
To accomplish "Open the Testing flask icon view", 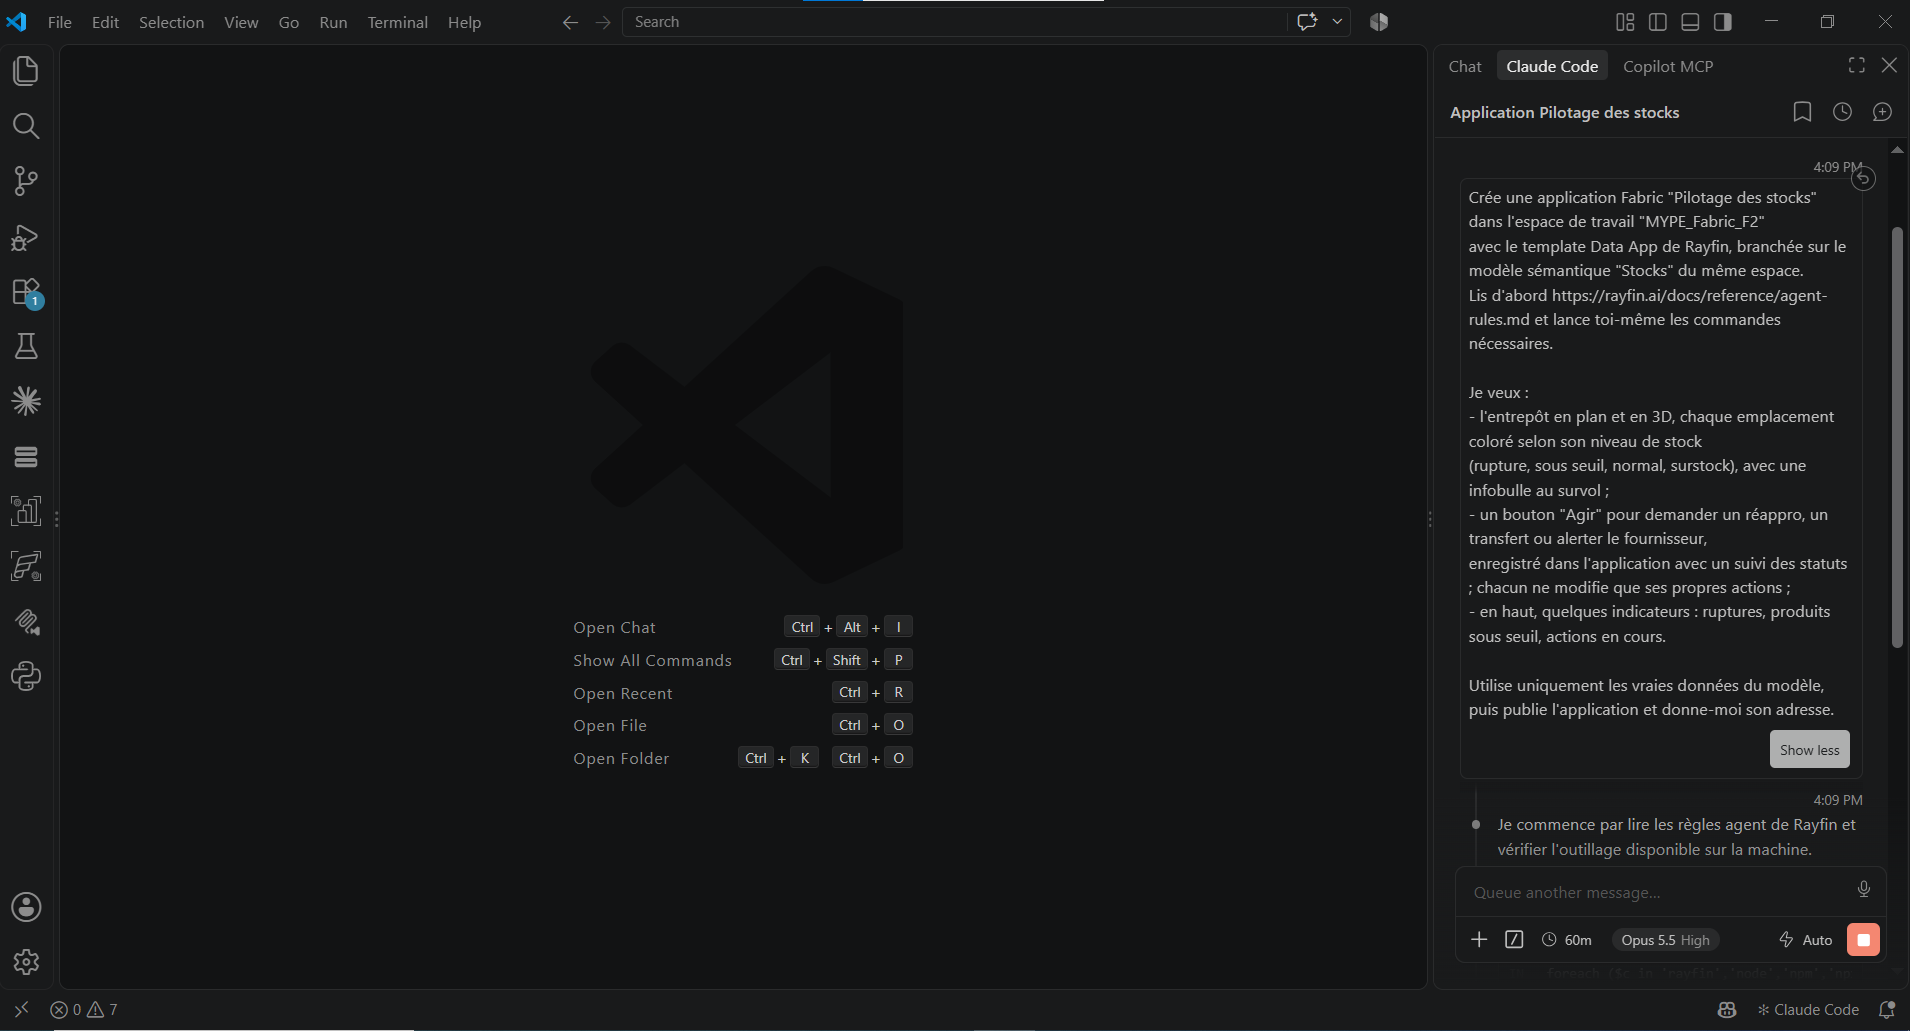I will click(x=26, y=347).
